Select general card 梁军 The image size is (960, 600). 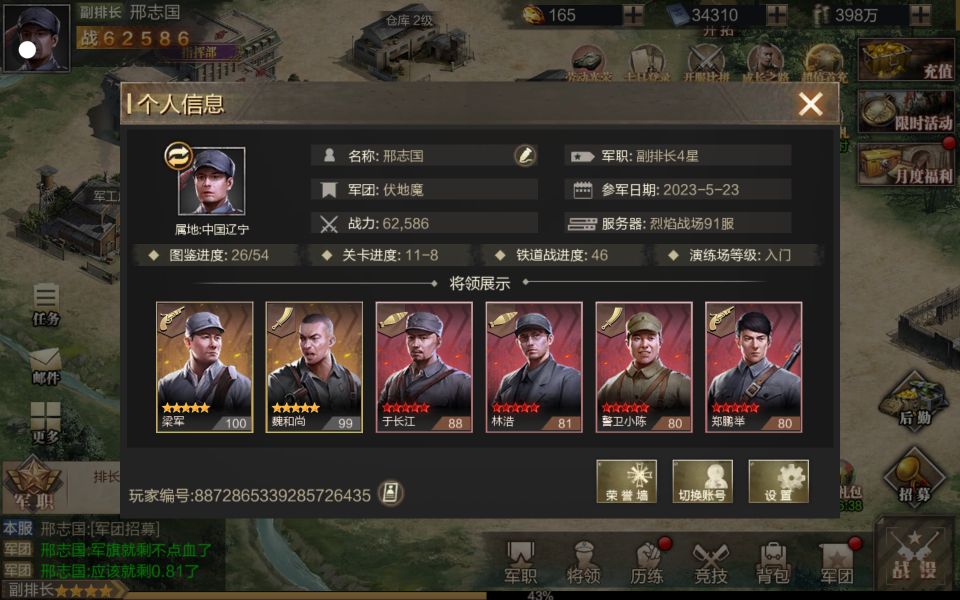(204, 367)
